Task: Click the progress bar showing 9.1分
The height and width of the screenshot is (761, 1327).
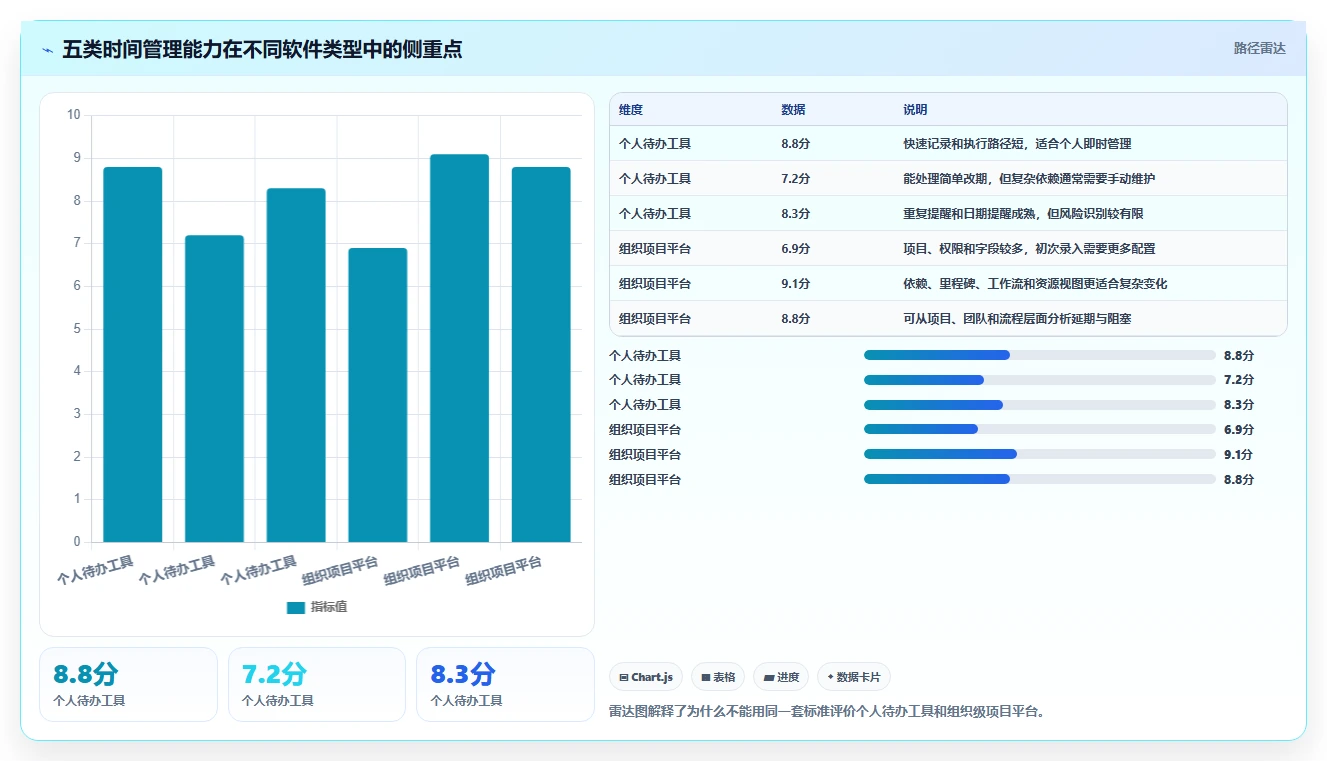Action: click(1040, 454)
